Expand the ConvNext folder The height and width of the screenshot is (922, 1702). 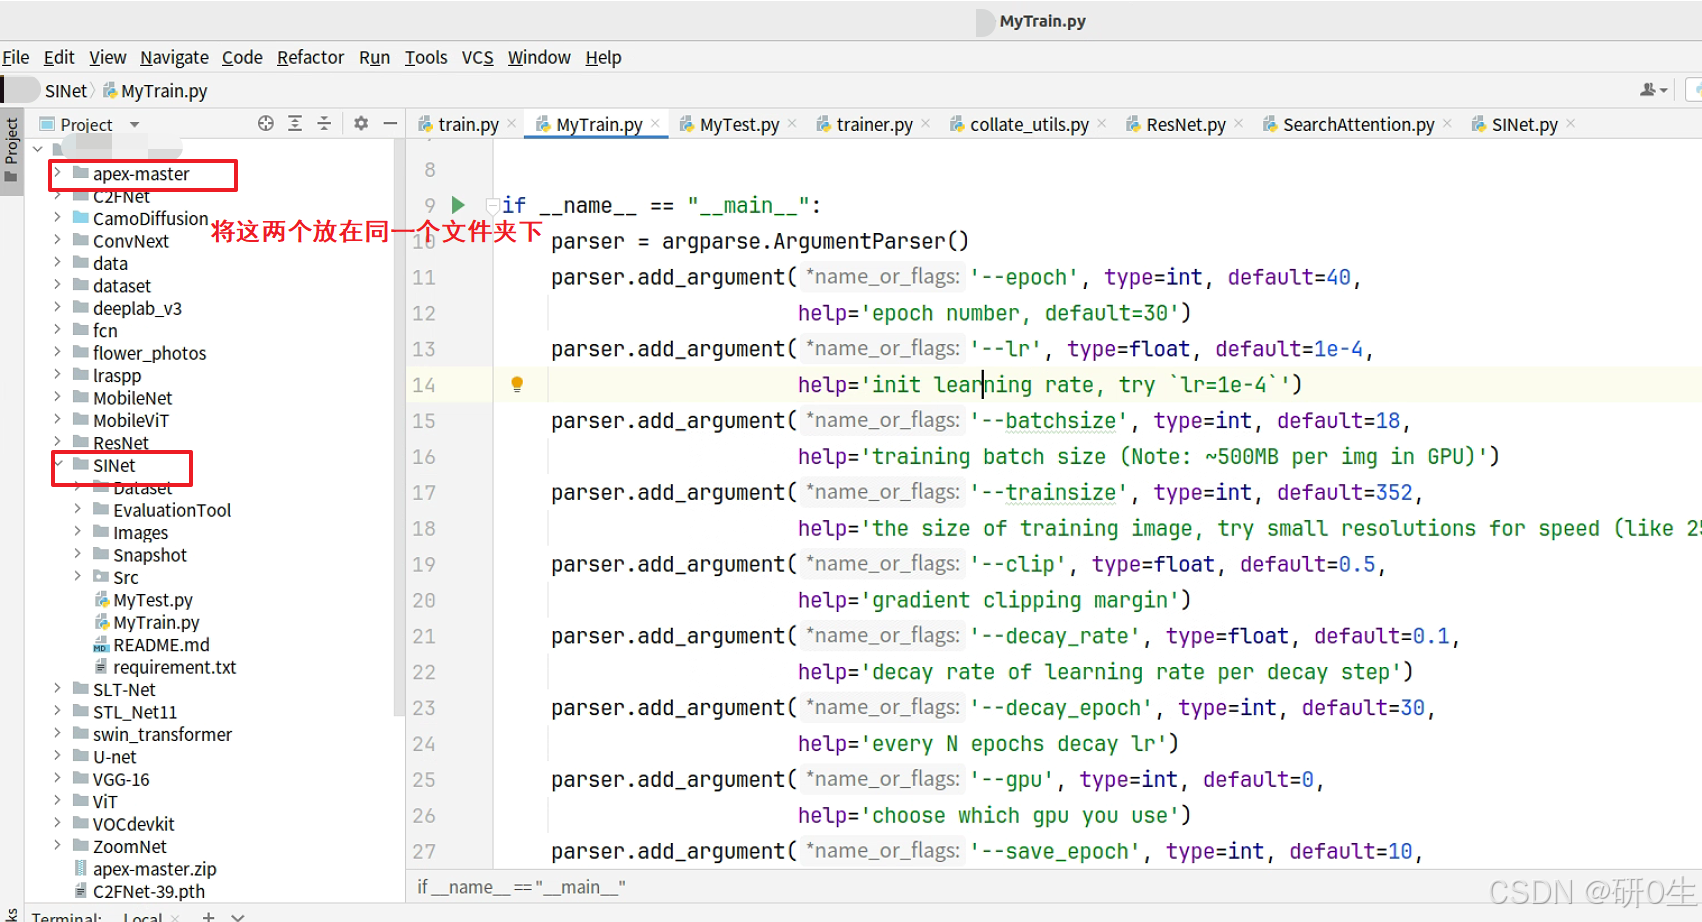tap(57, 240)
